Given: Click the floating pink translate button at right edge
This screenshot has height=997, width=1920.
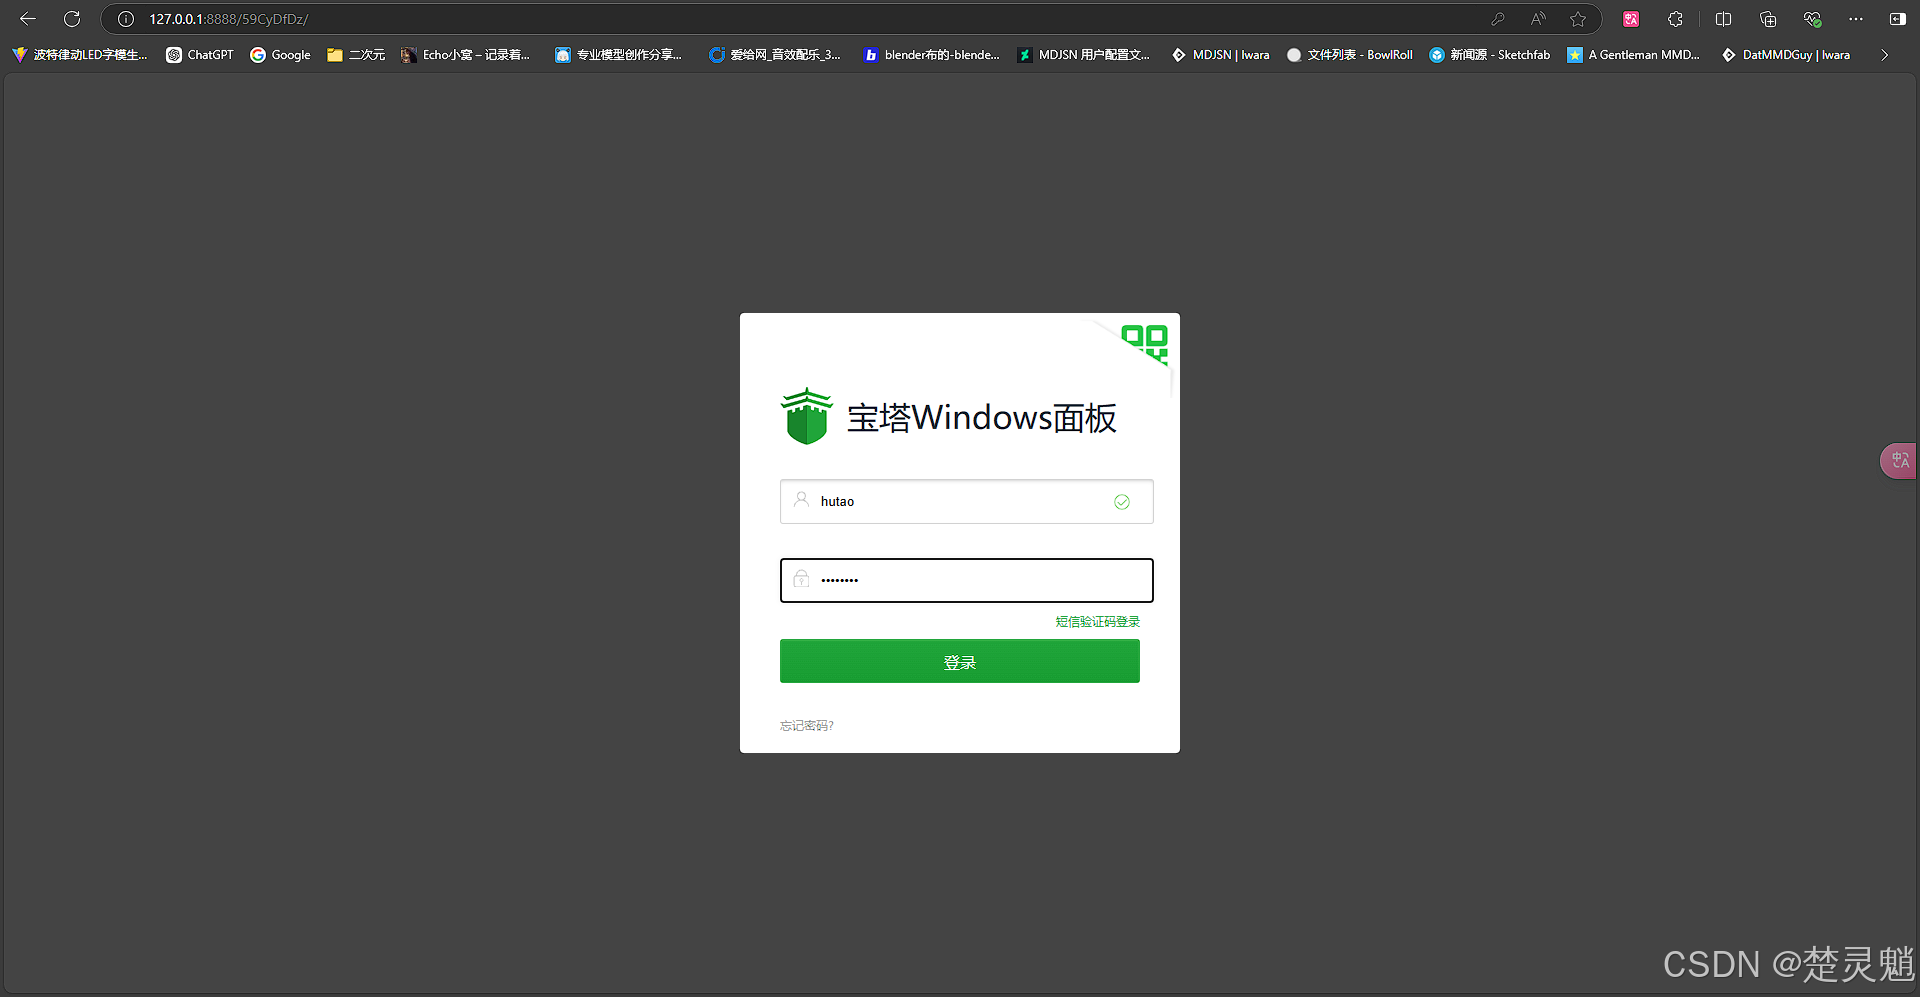Looking at the screenshot, I should [1899, 461].
